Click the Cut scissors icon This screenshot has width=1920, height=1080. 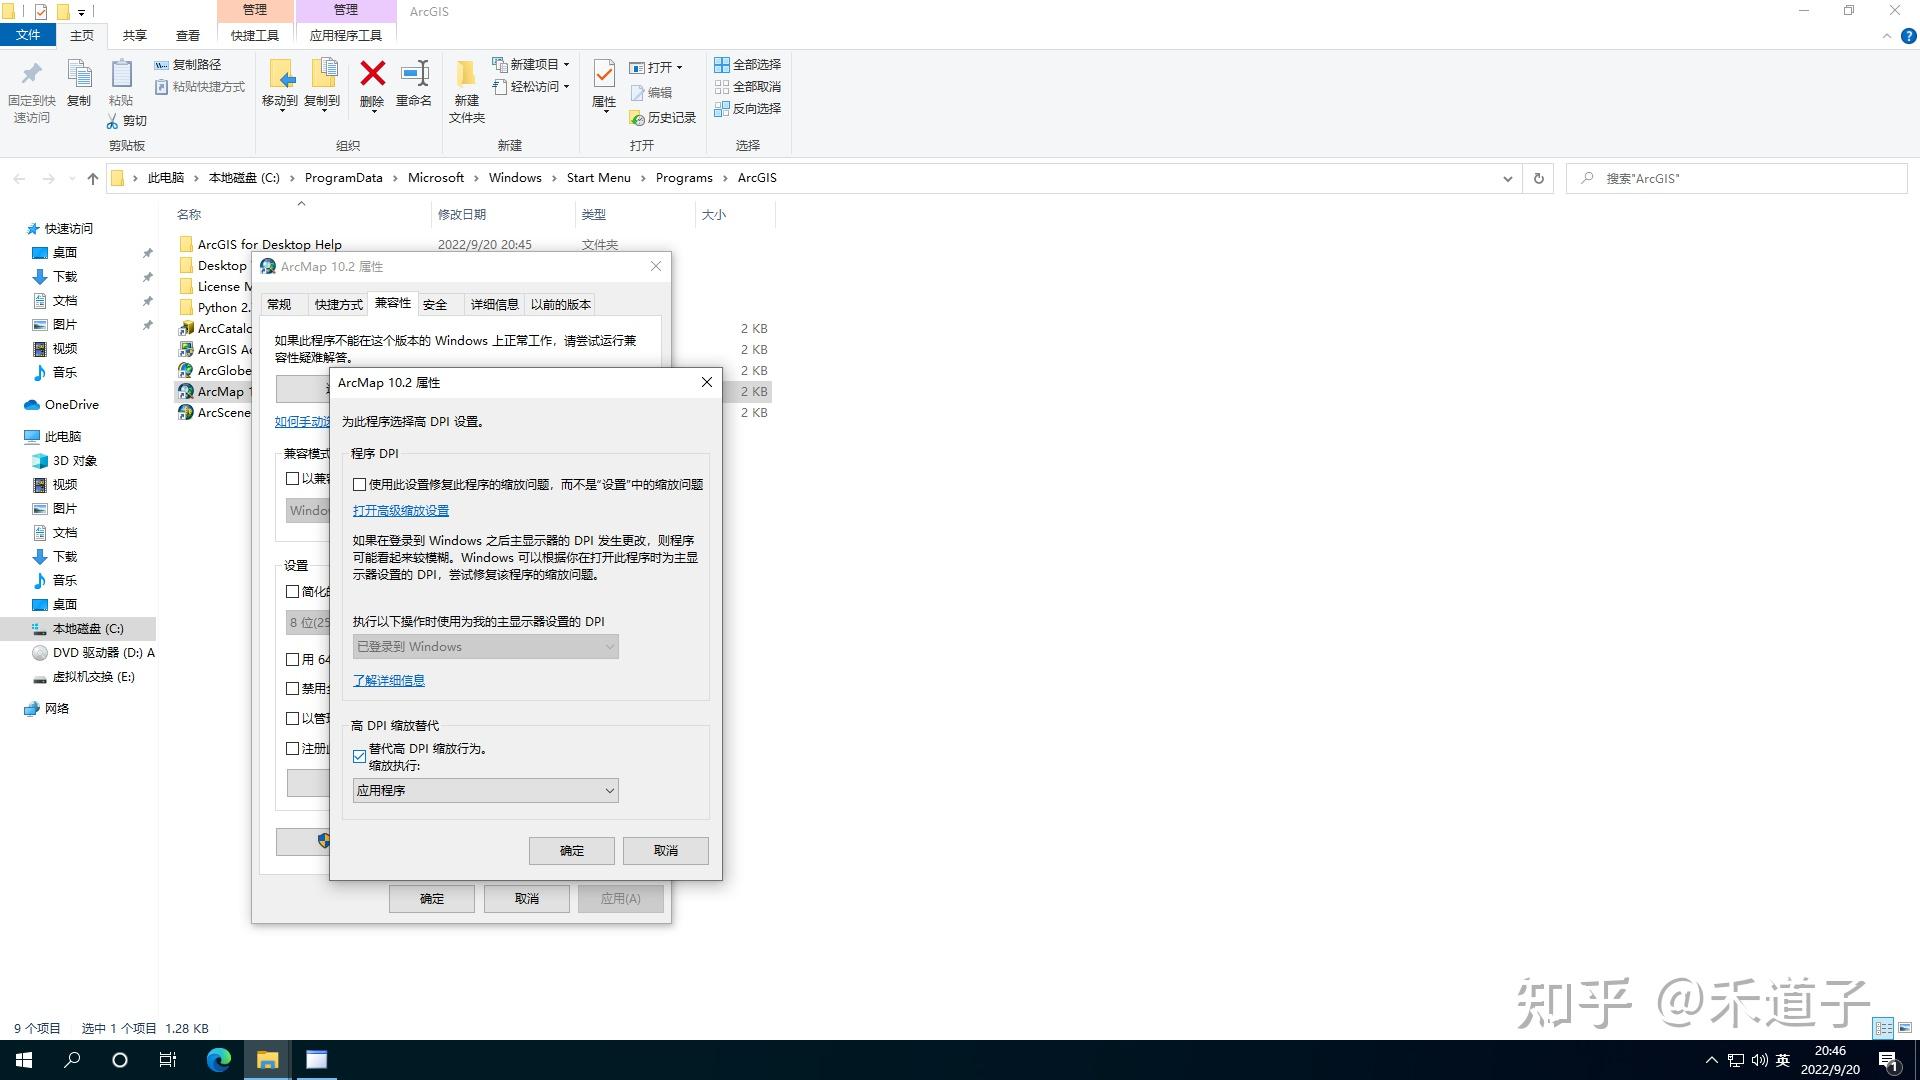pos(113,121)
